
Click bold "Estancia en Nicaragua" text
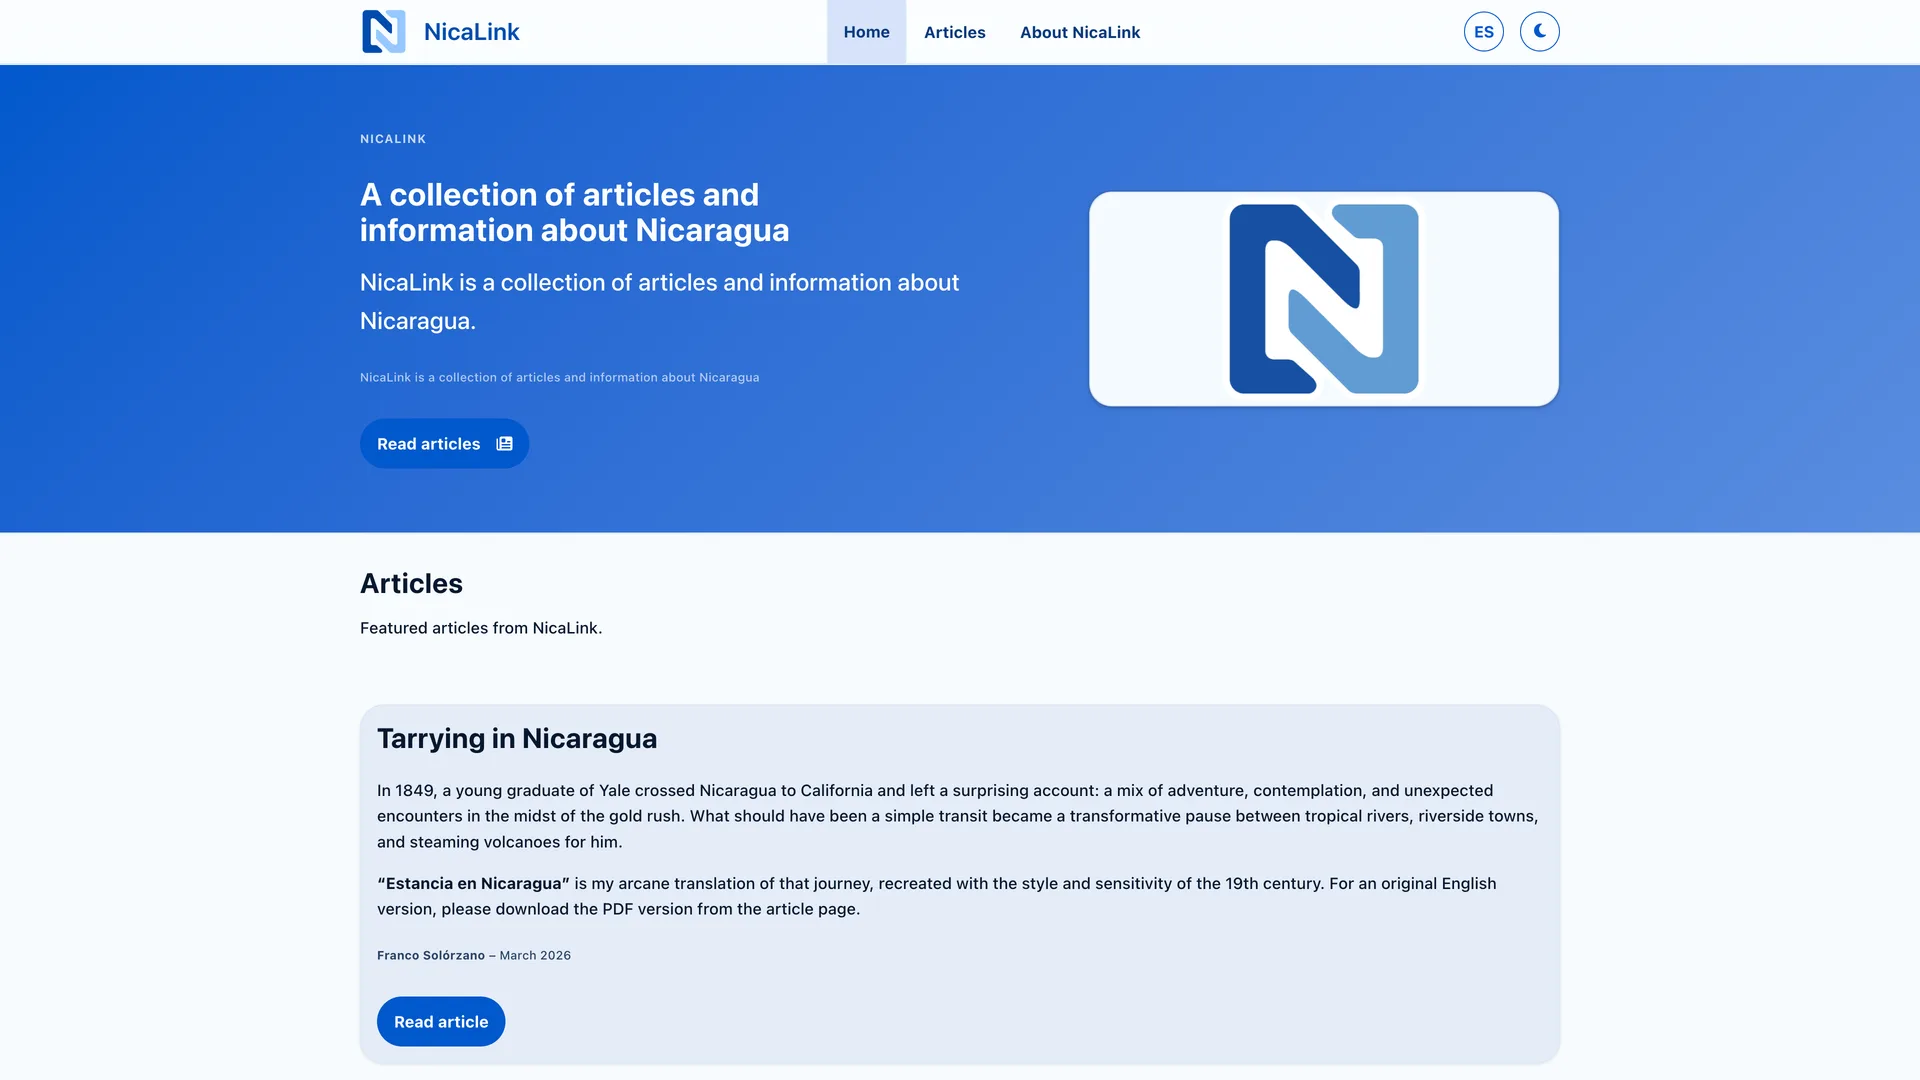473,884
